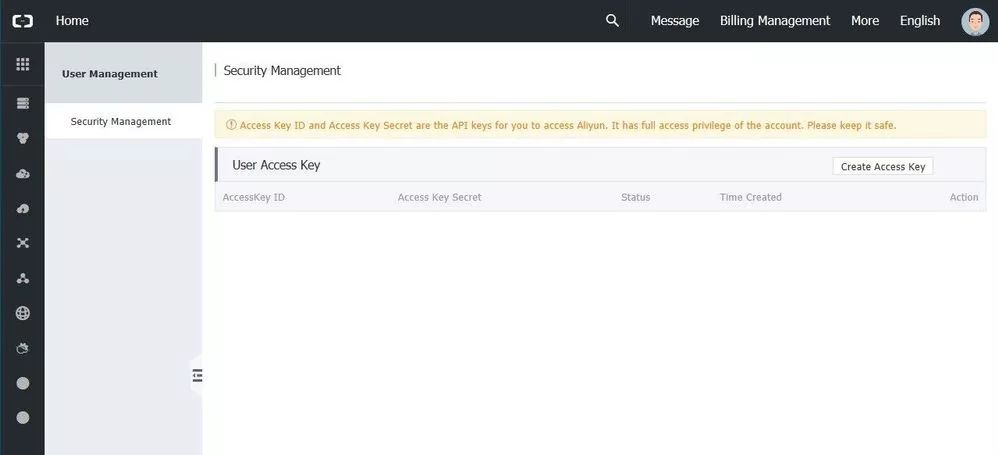Viewport: 998px width, 455px height.
Task: Go to the Home menu item
Action: click(x=72, y=21)
